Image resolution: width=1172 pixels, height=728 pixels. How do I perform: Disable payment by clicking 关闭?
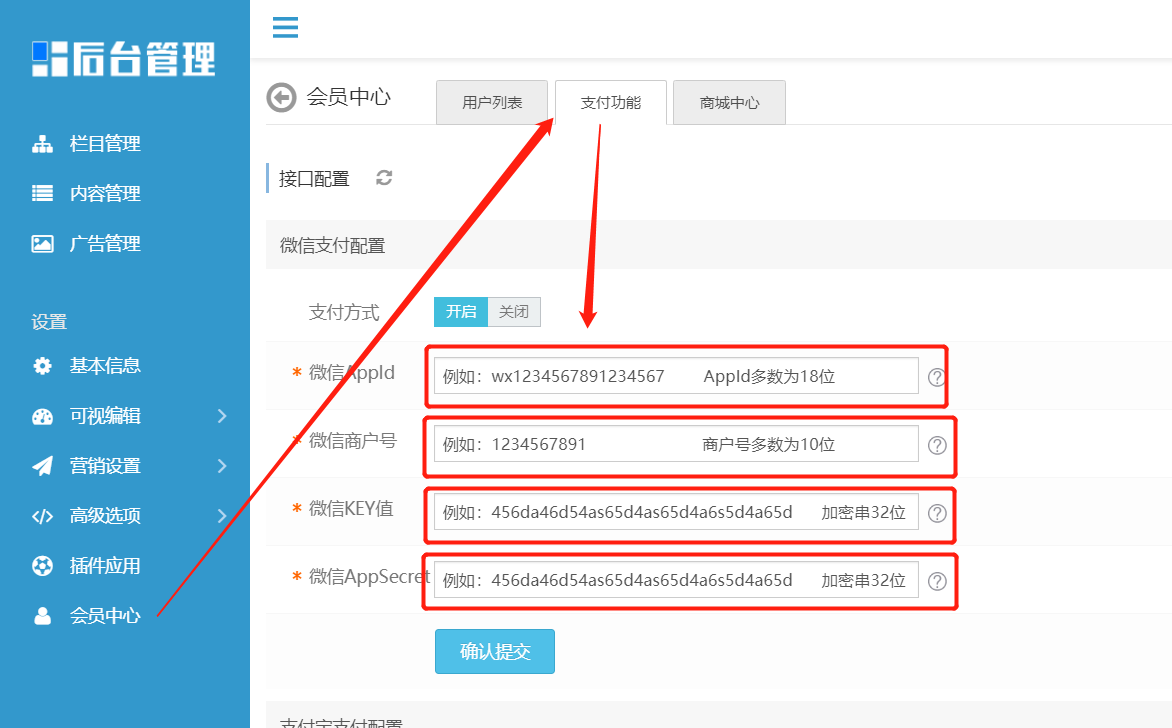pos(514,311)
